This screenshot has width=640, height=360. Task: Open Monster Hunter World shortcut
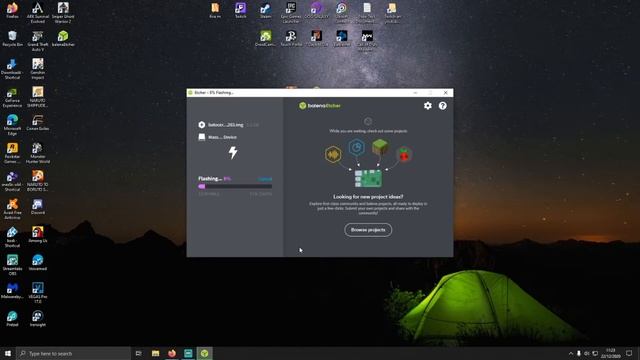38,153
